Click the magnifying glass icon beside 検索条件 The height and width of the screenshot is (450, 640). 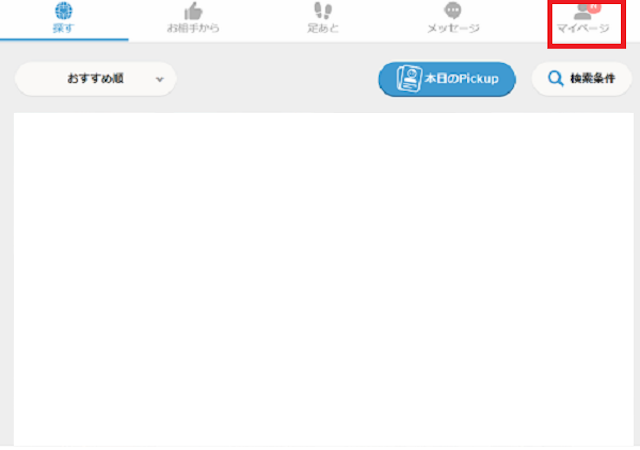[x=556, y=78]
